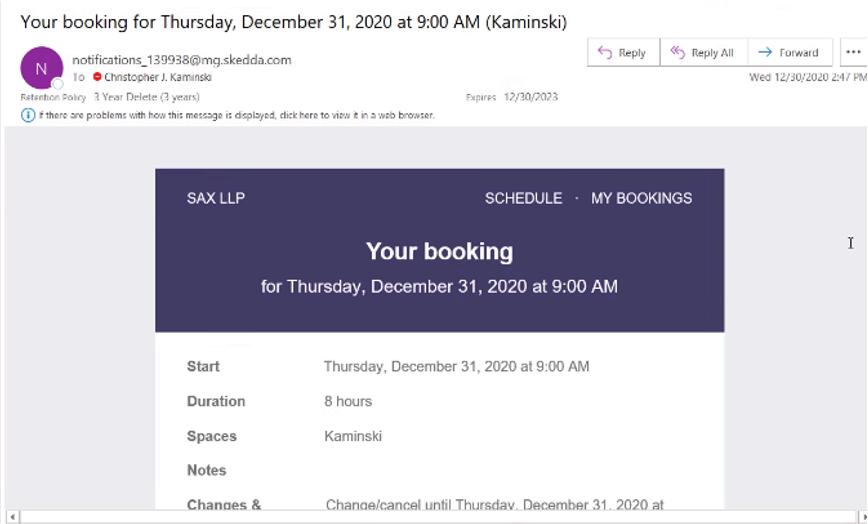Forward this booking email
Screen dimensions: 868x524
[x=788, y=53]
